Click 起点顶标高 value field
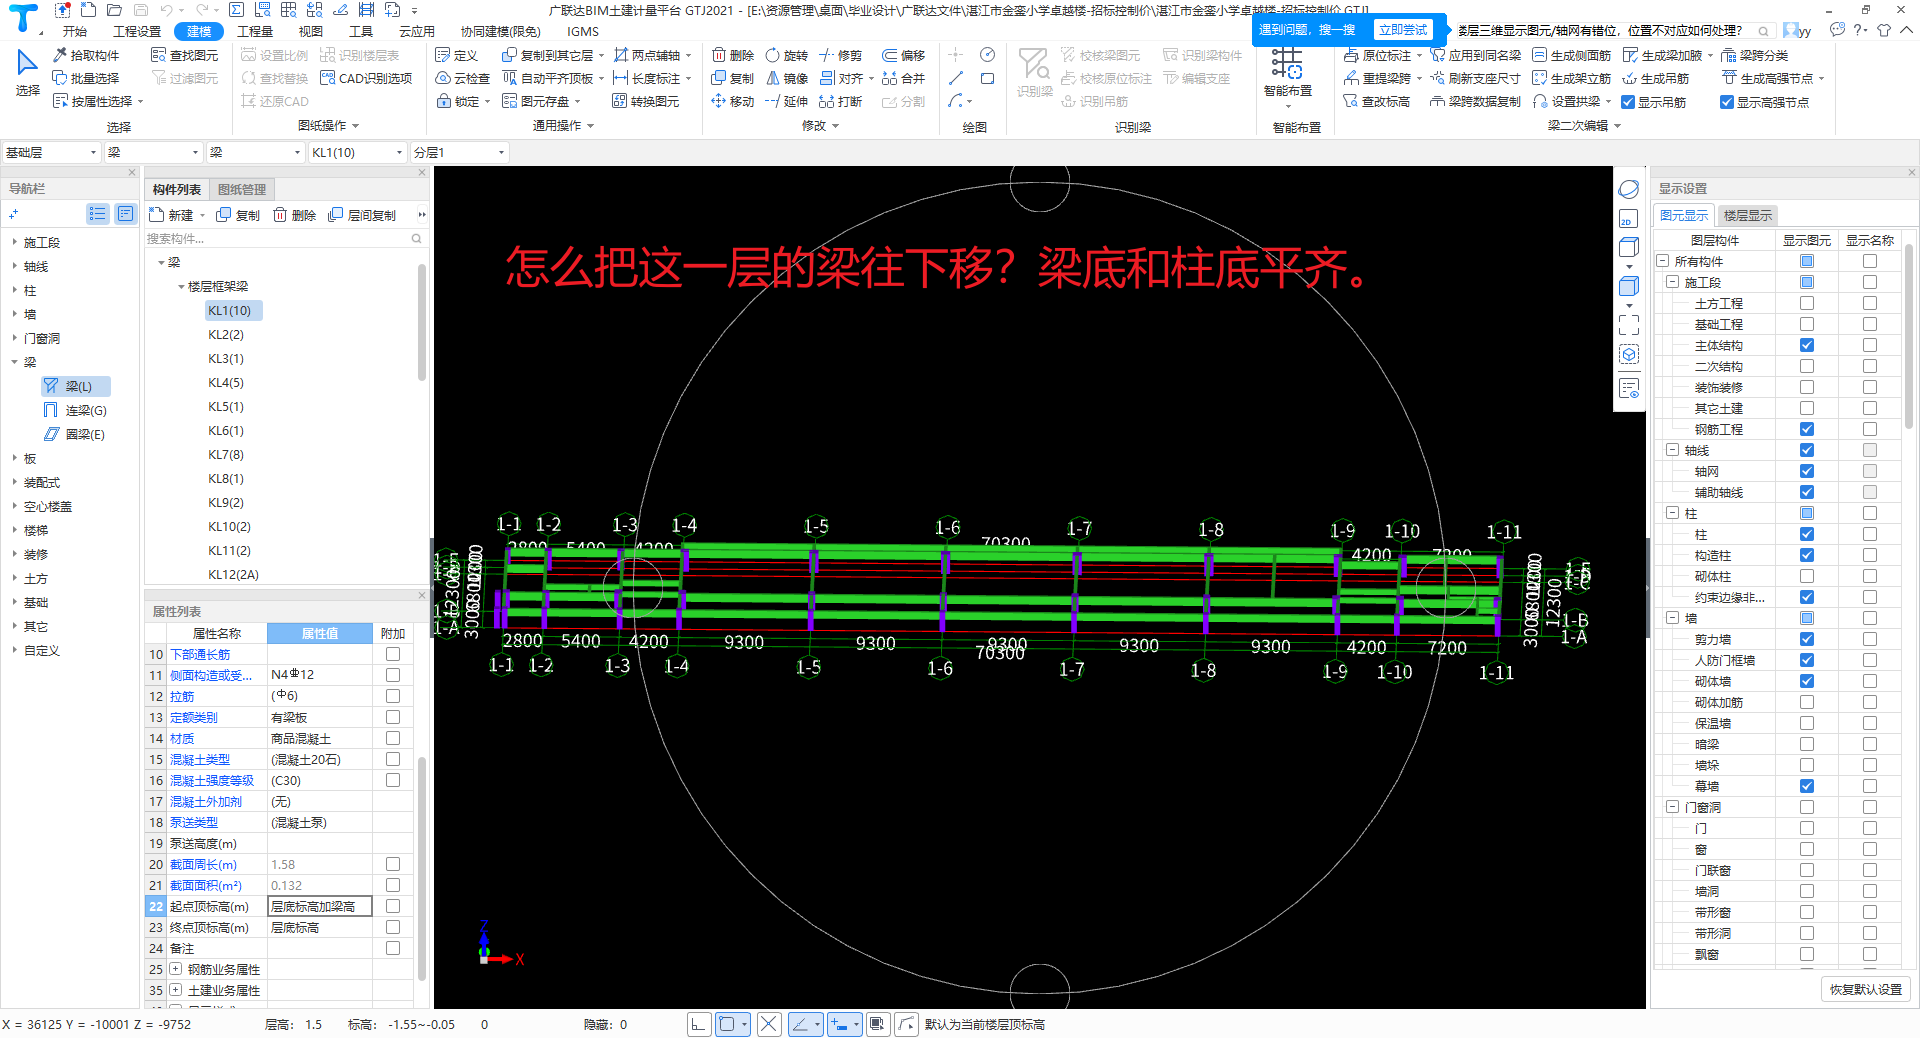Viewport: 1920px width, 1038px height. pyautogui.click(x=319, y=906)
